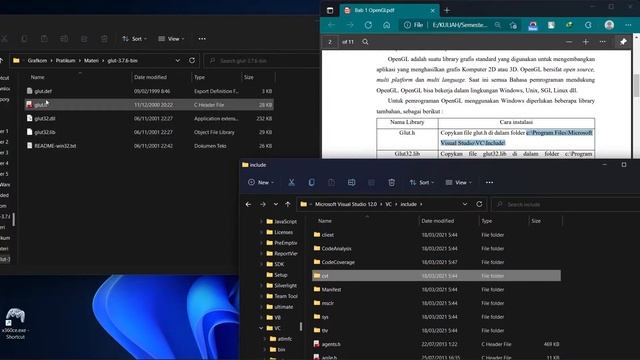Viewport: 640px width, 360px height.
Task: Open browser tab actions menu icon
Action: (x=330, y=10)
